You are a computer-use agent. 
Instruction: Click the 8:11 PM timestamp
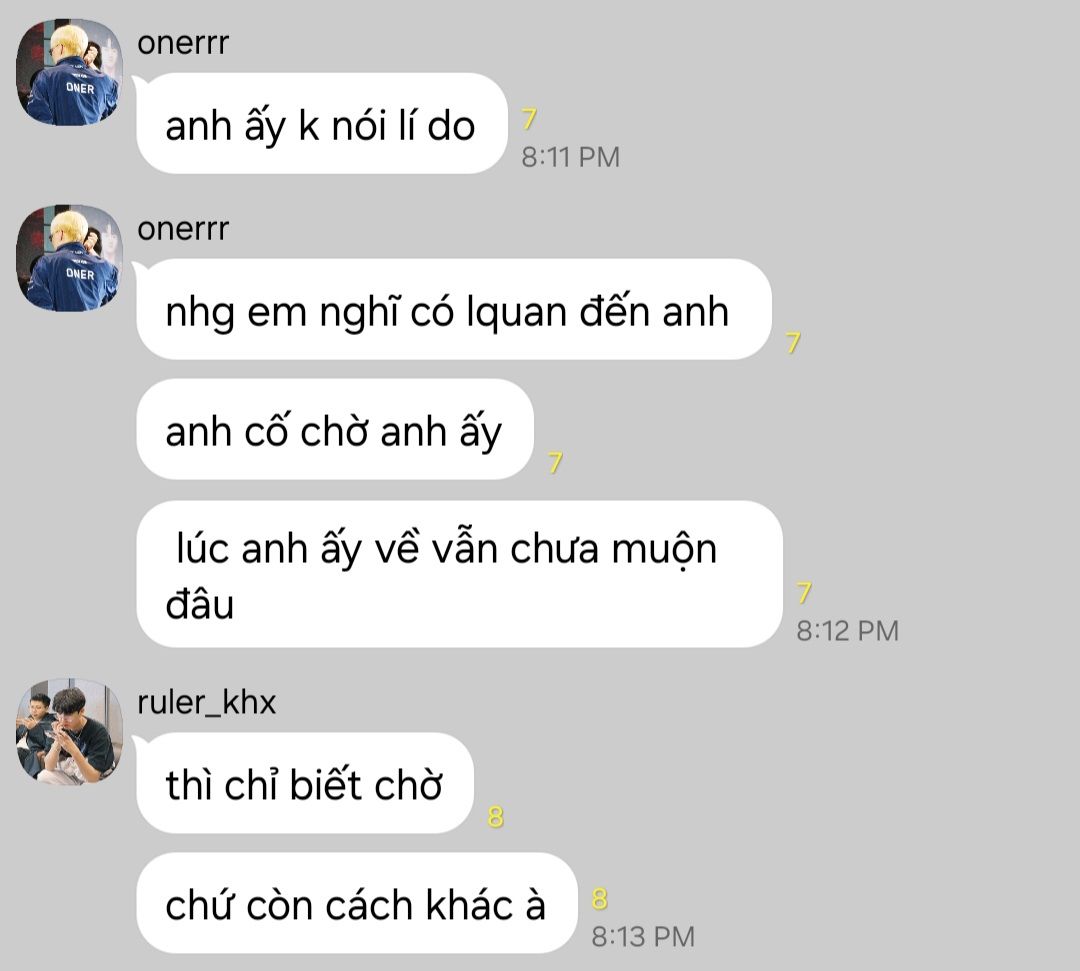click(x=570, y=157)
